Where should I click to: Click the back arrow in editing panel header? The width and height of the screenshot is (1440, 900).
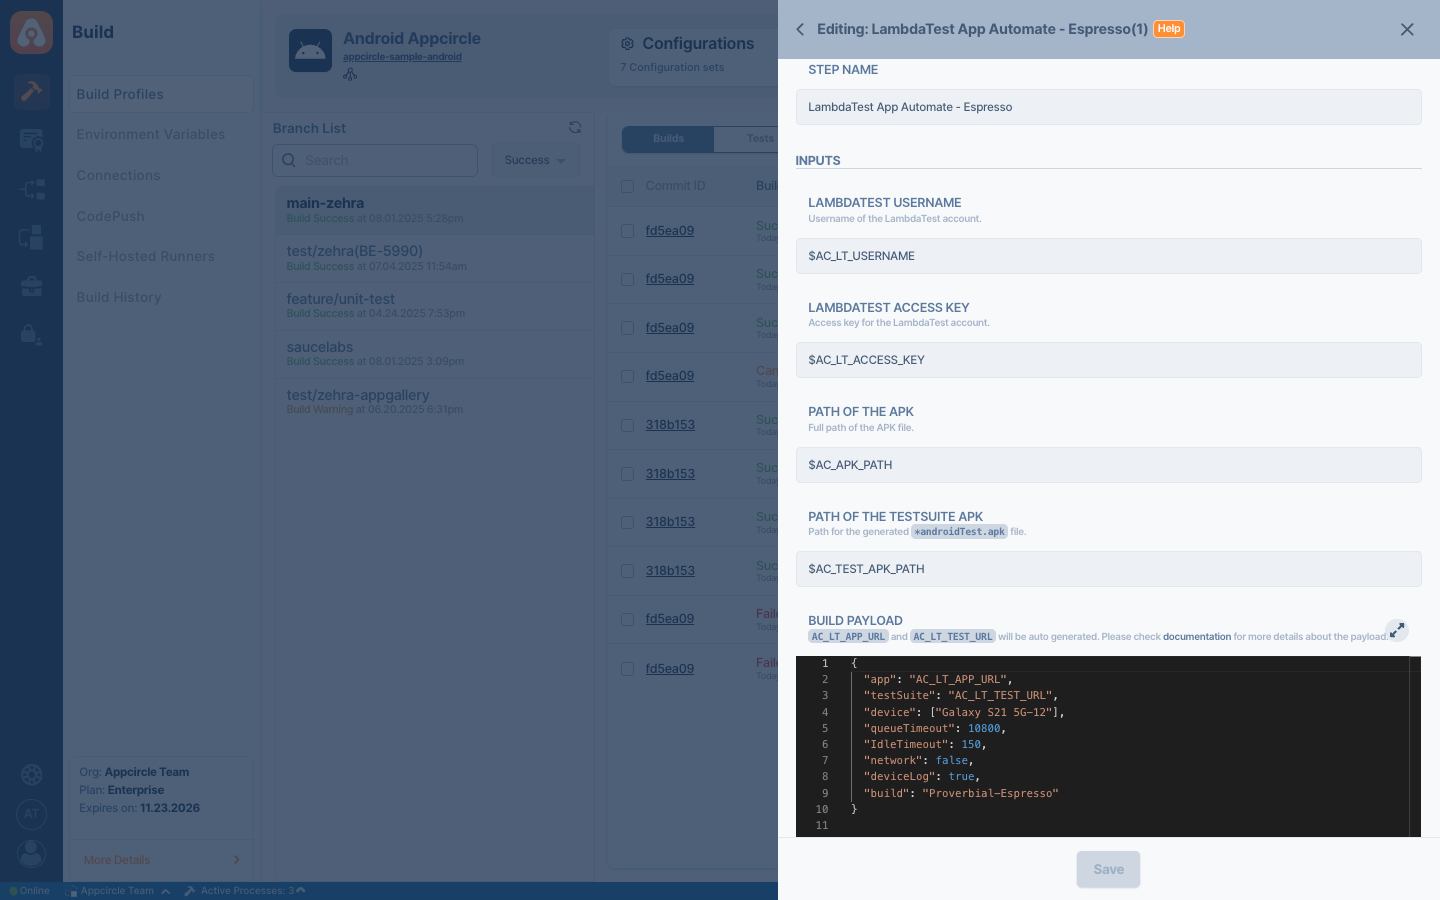800,29
